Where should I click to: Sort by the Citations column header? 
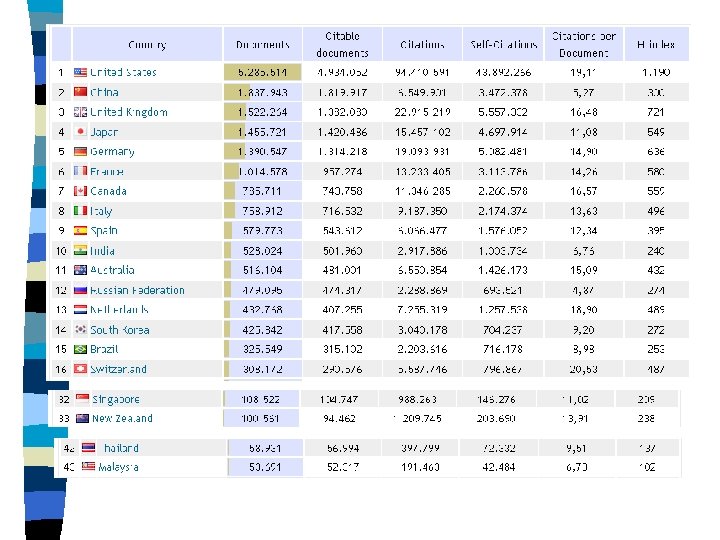point(423,45)
